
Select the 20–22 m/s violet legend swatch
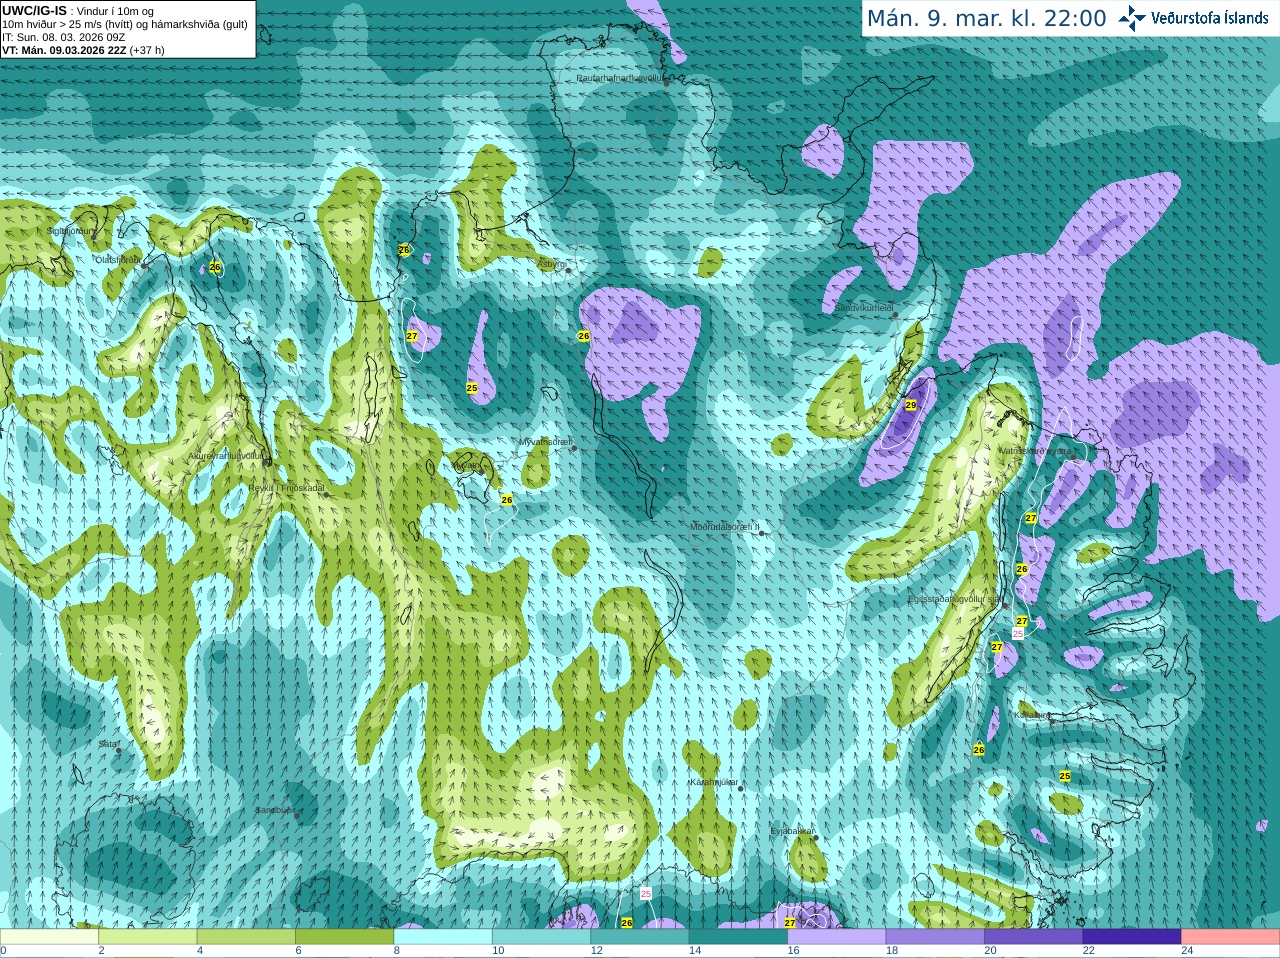(1034, 937)
